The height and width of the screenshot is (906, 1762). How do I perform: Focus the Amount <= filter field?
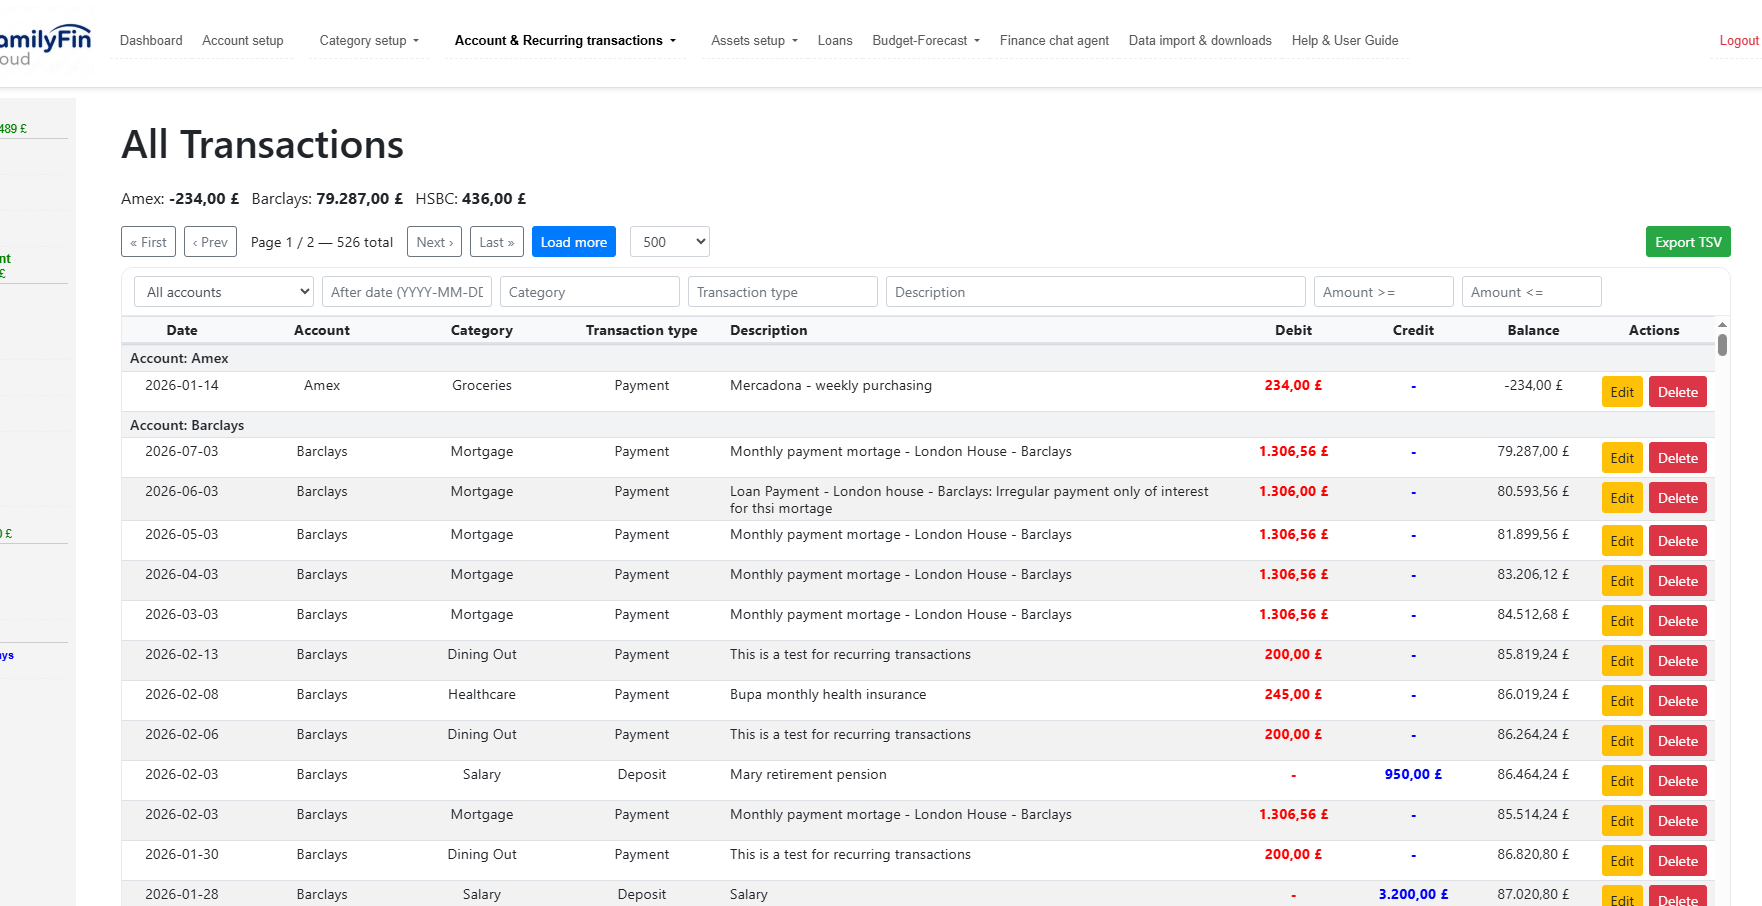1532,292
